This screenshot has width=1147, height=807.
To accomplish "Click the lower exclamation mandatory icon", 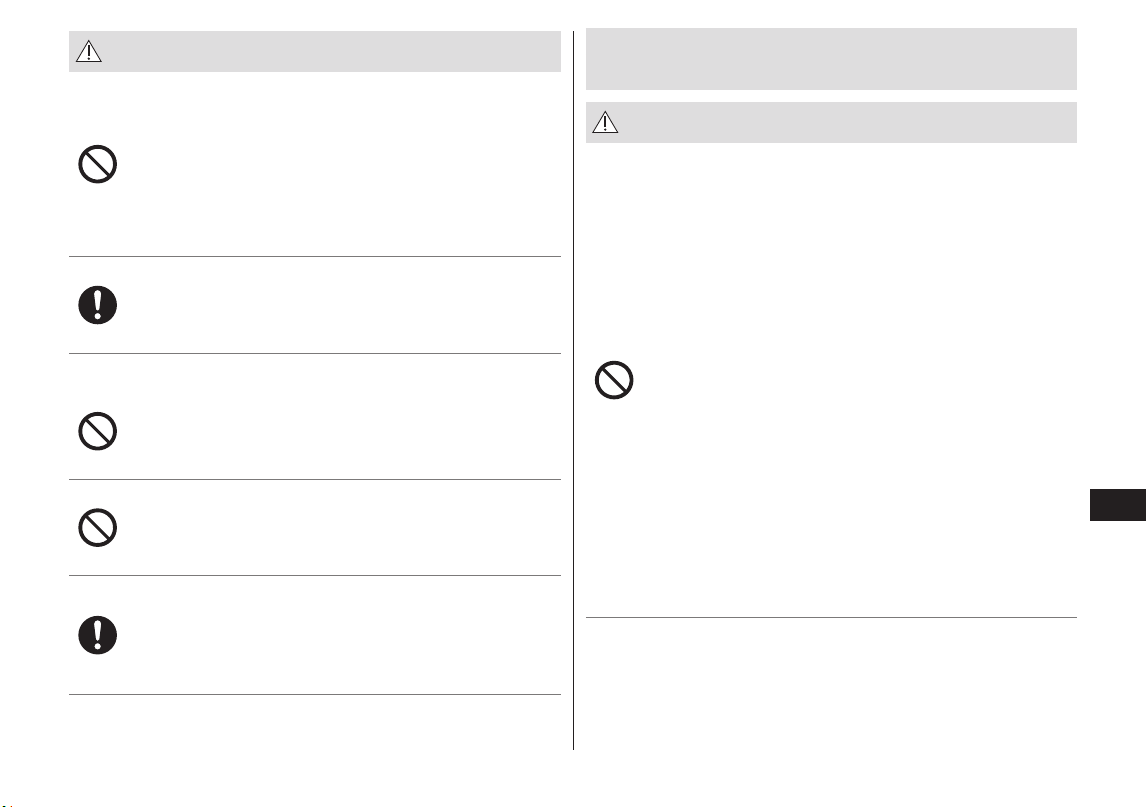I will pyautogui.click(x=97, y=635).
